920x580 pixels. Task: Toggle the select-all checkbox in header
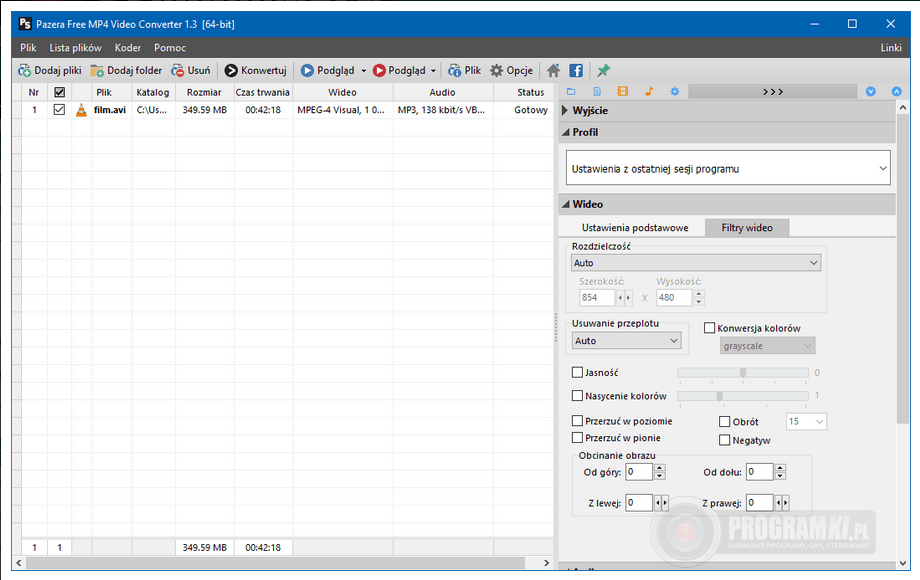pos(59,92)
